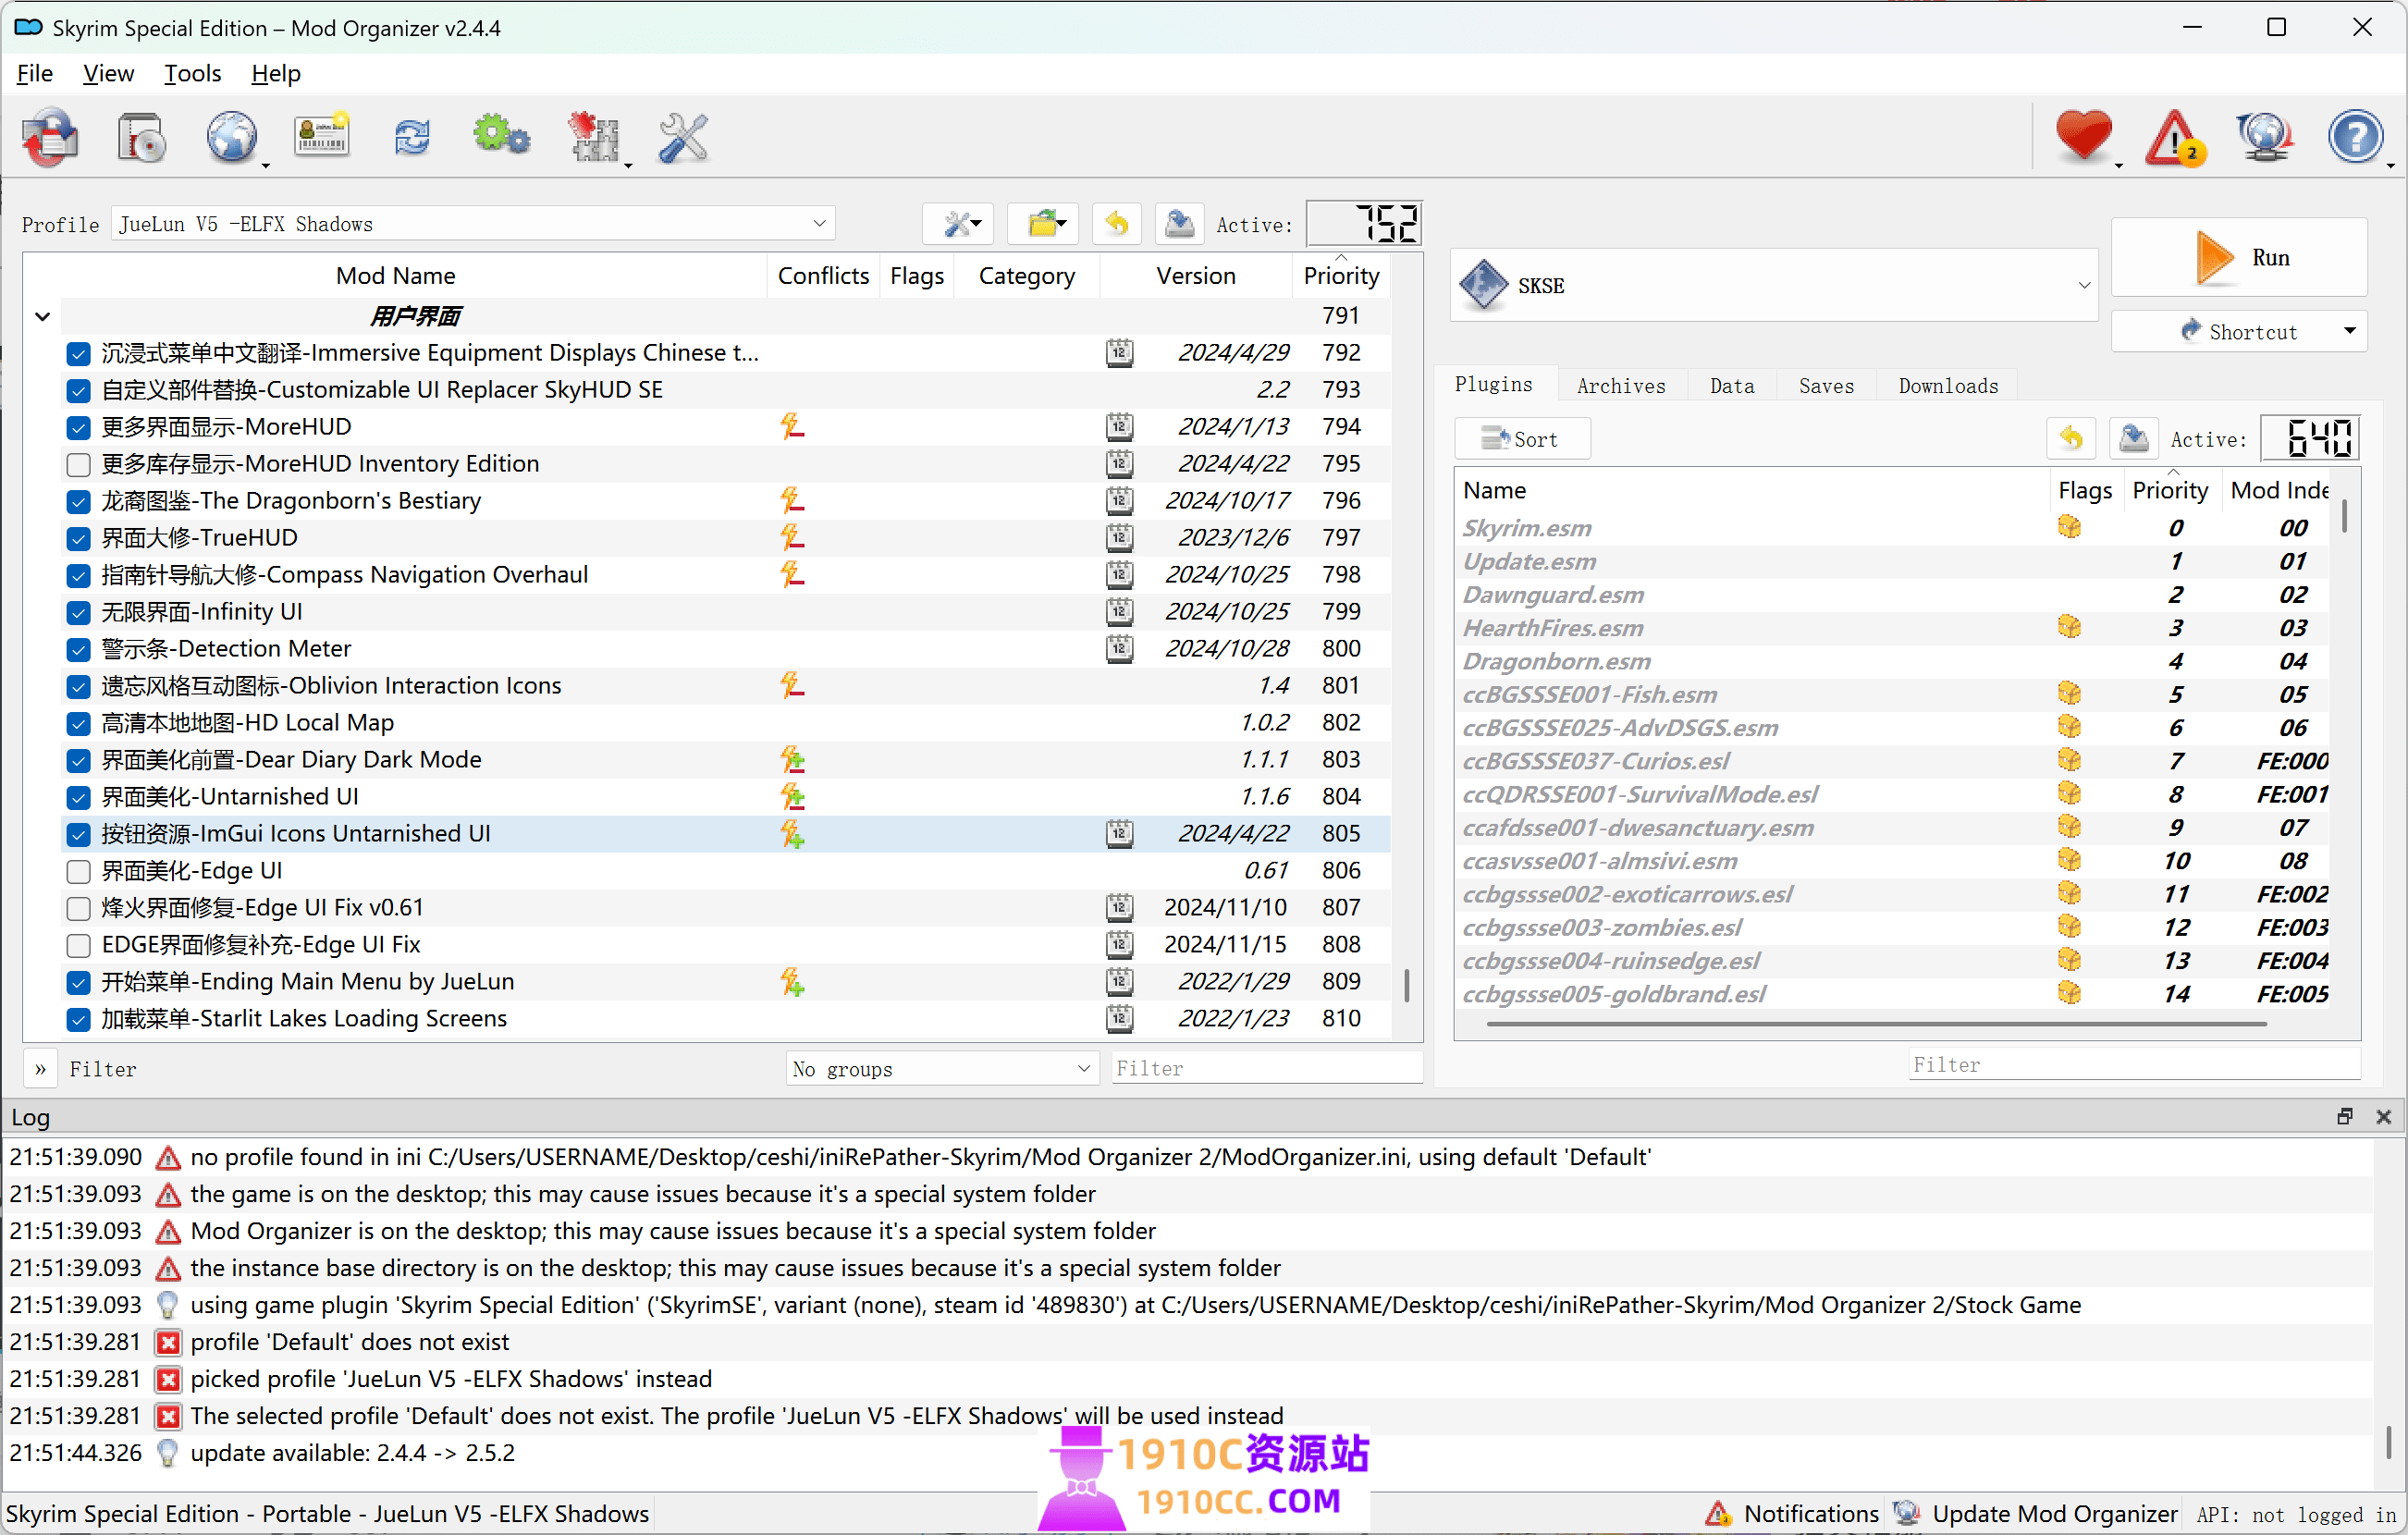Open the Tools puzzle icon dropdown arrow

pos(628,165)
